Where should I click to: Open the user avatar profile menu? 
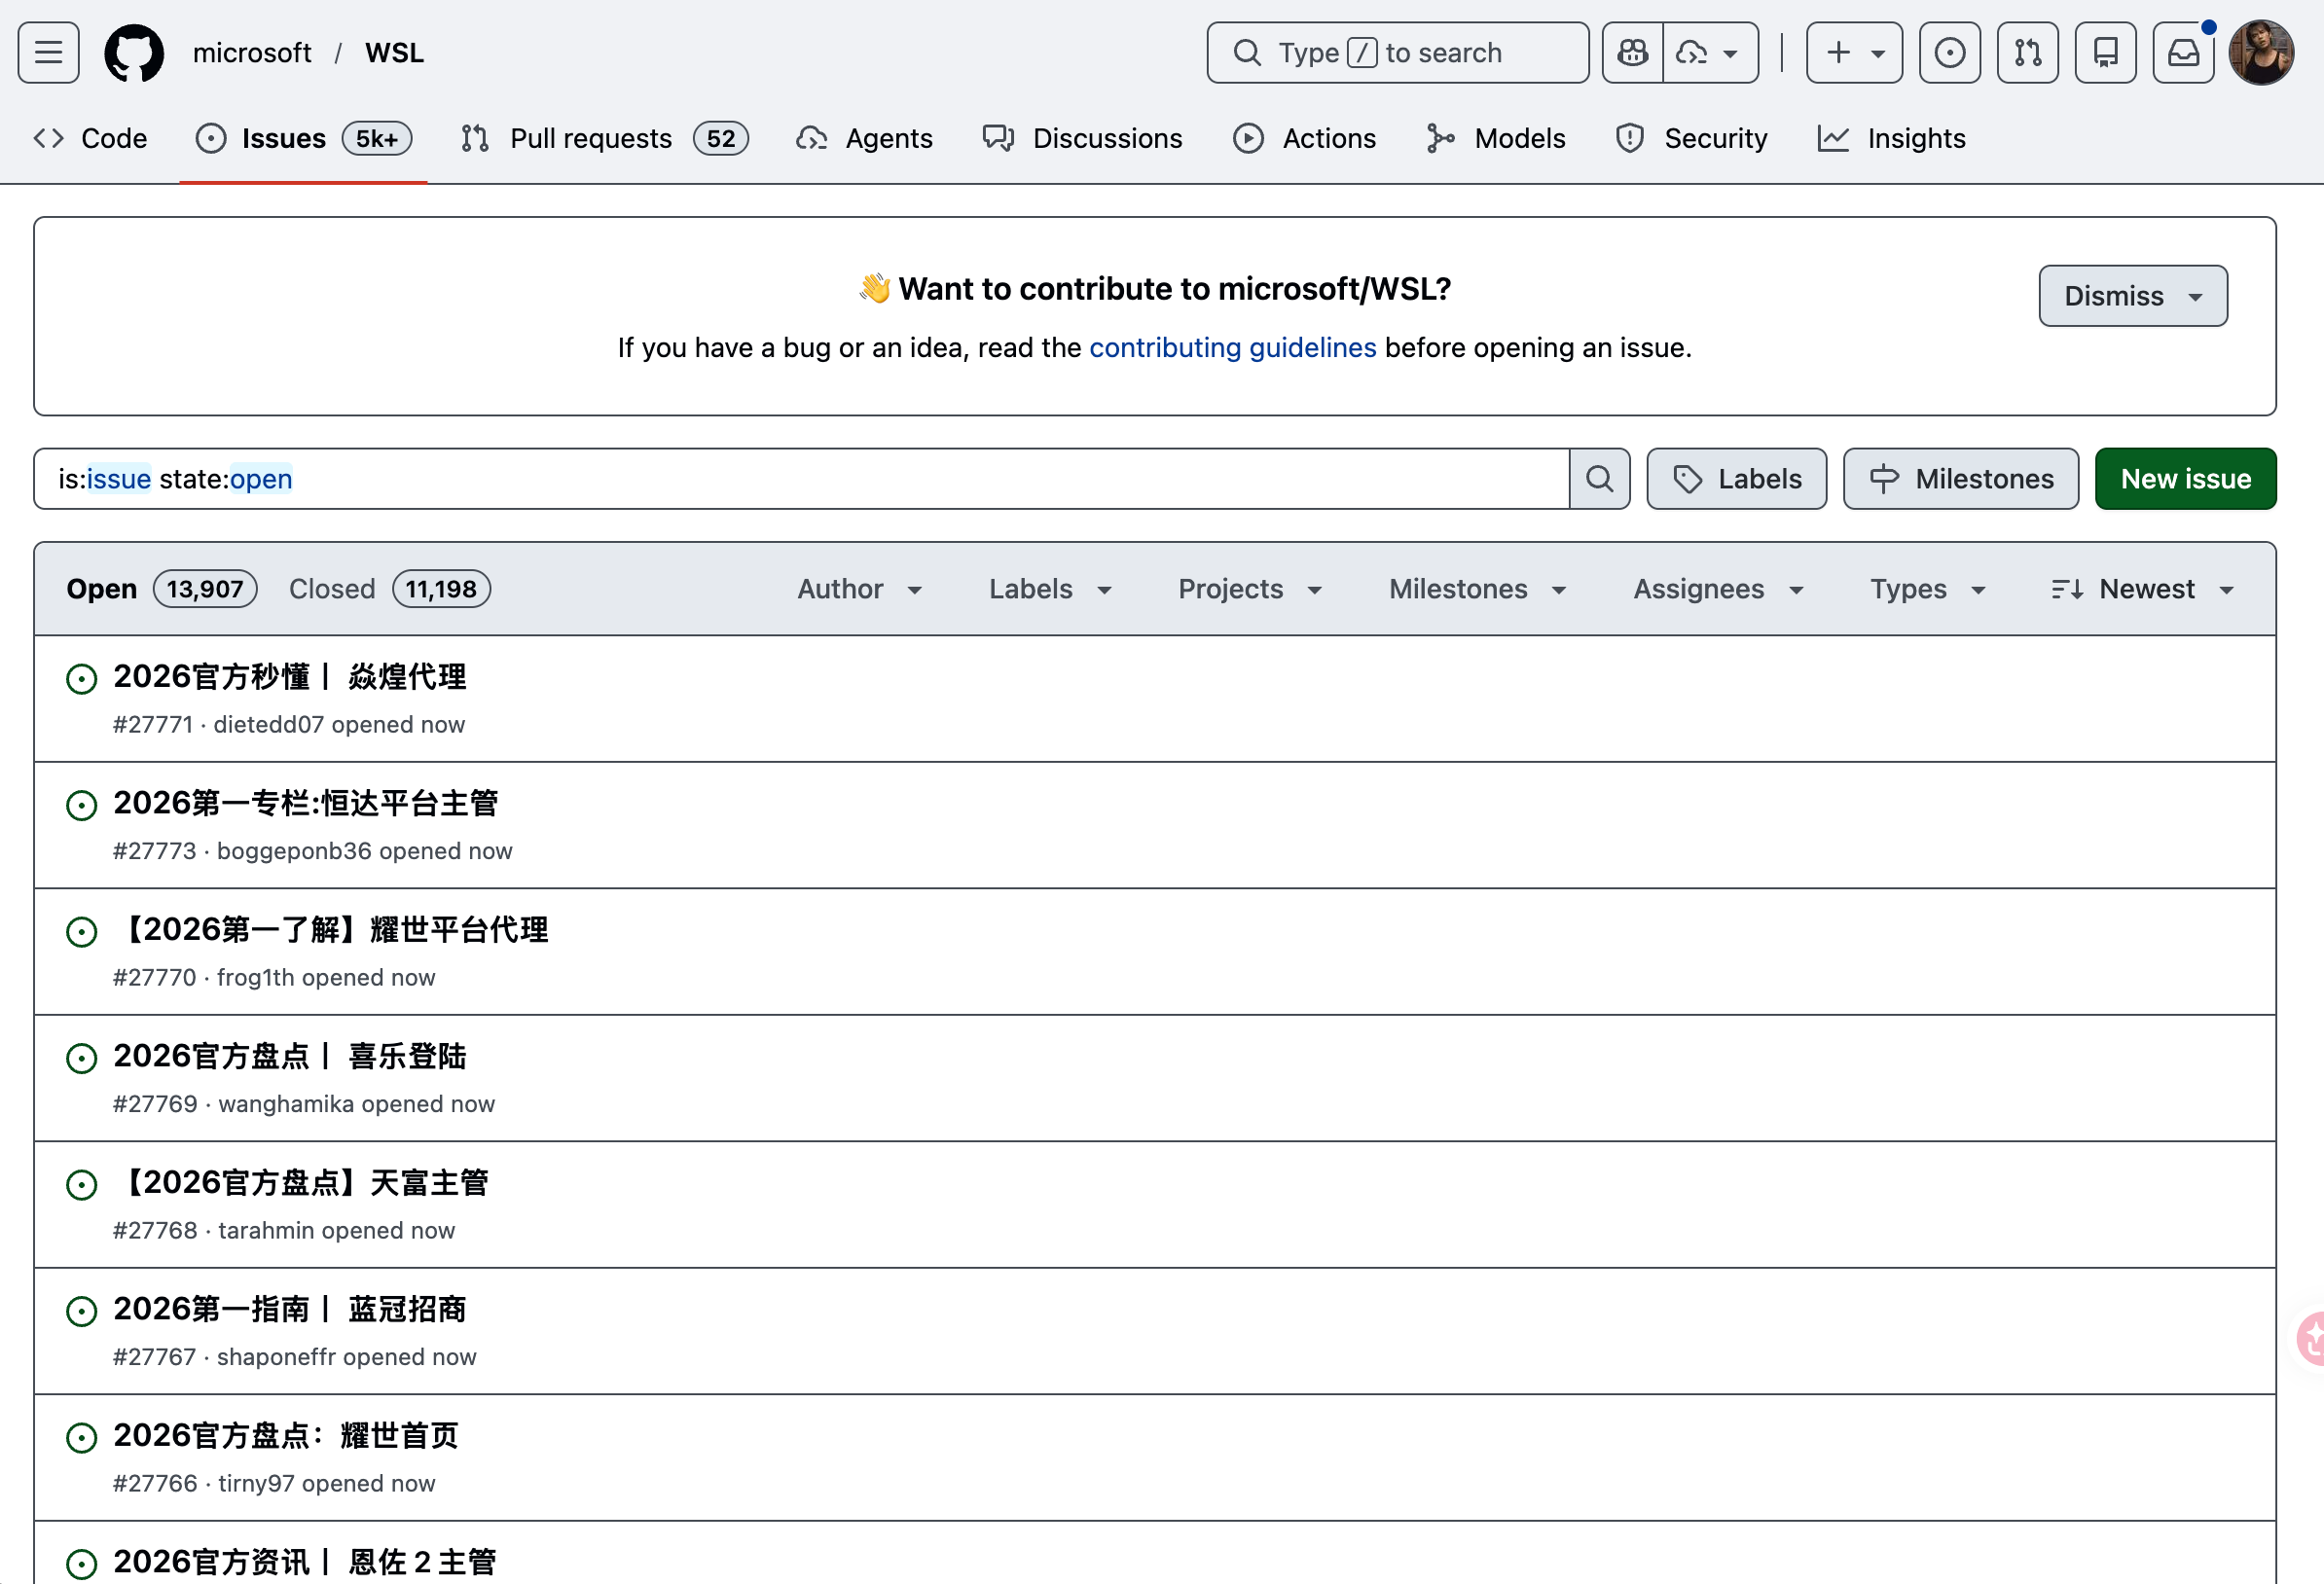point(2261,52)
